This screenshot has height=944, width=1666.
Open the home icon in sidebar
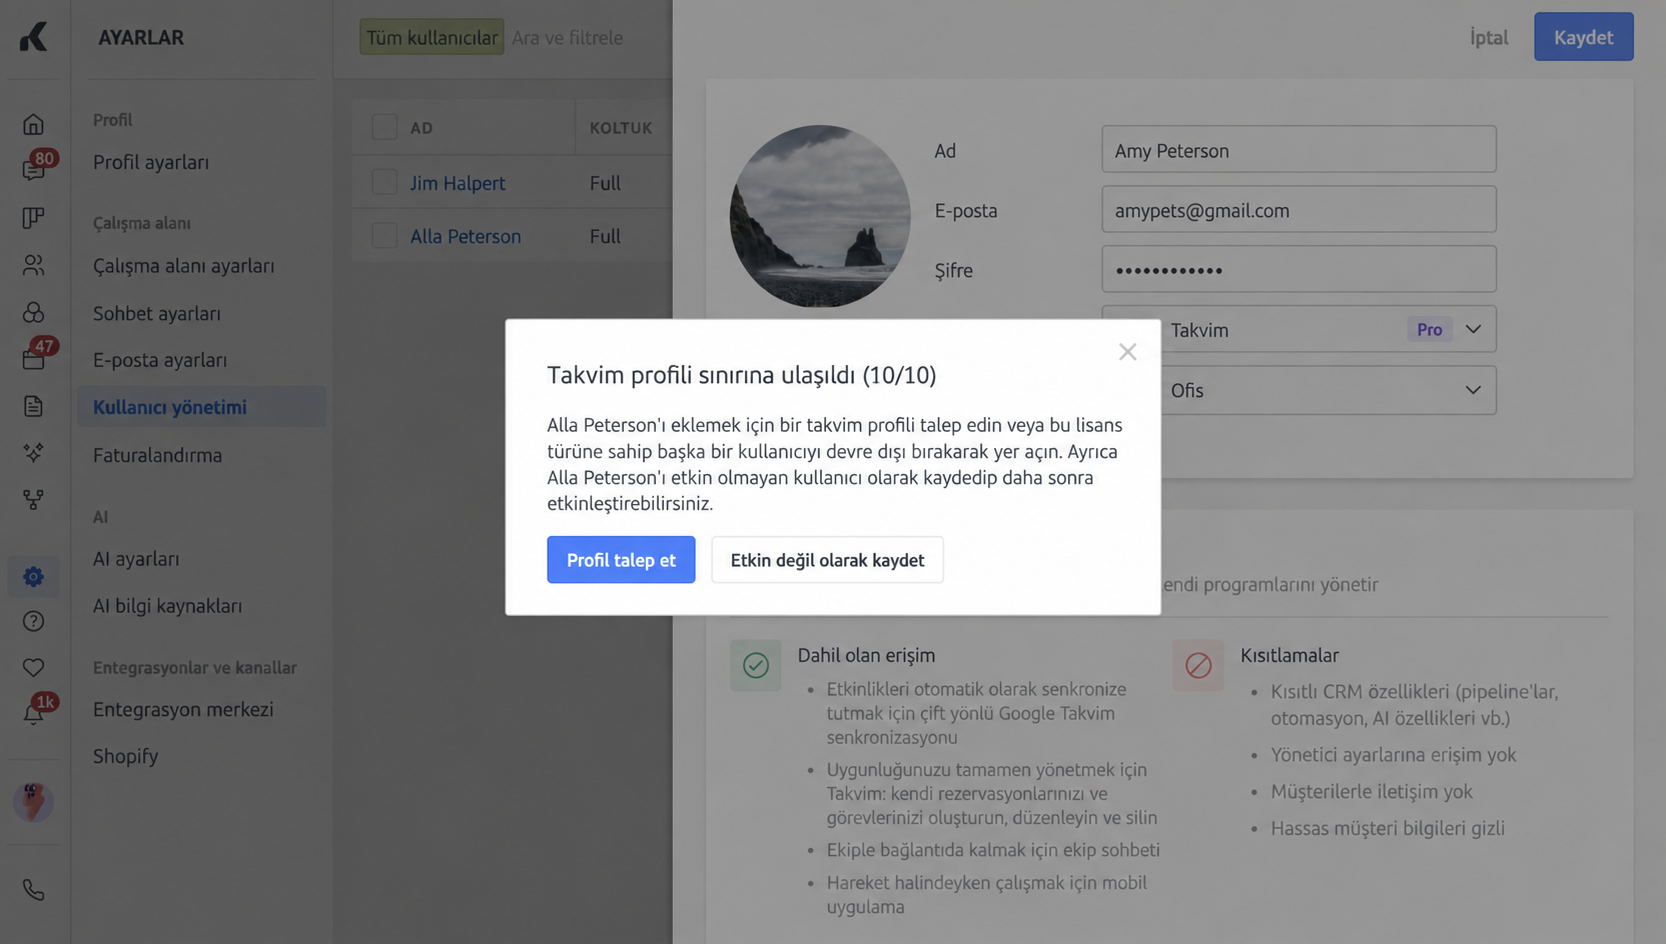pos(33,124)
